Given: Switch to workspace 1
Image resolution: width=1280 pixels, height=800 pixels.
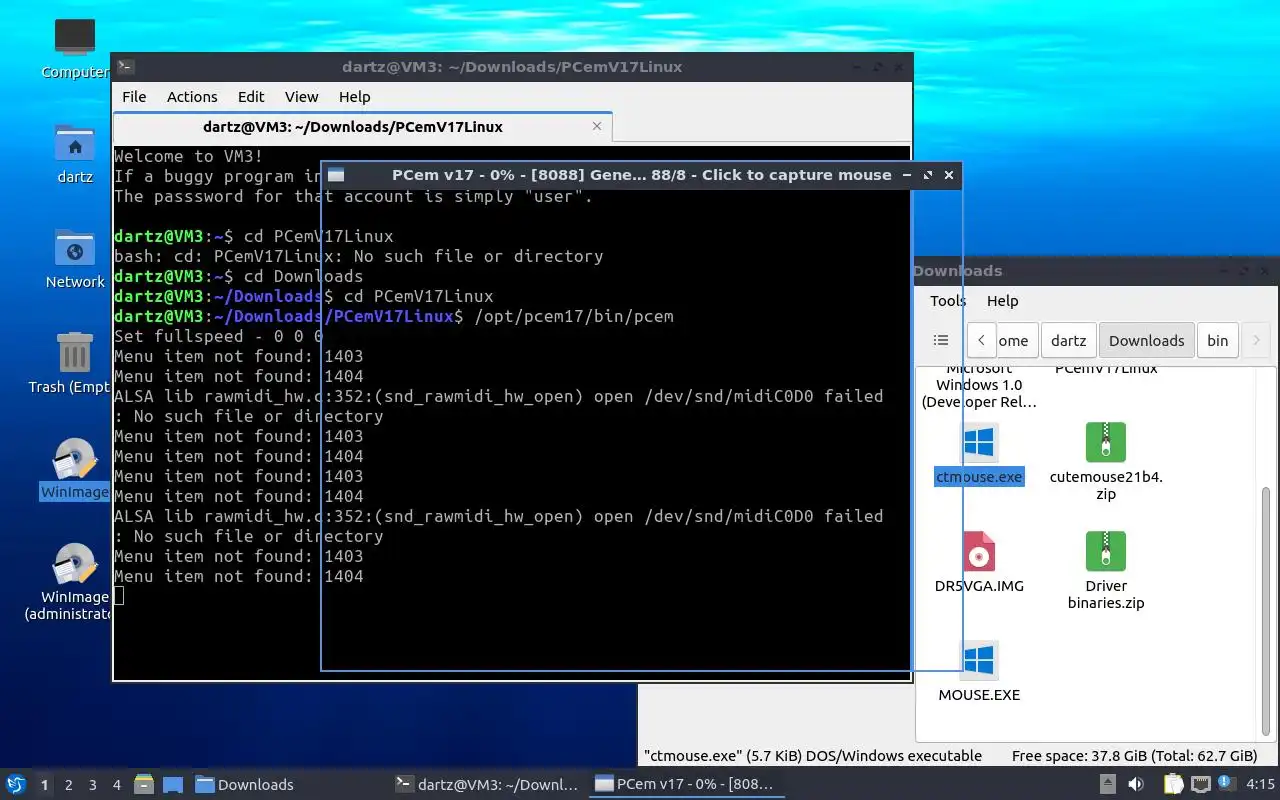Looking at the screenshot, I should 44,785.
